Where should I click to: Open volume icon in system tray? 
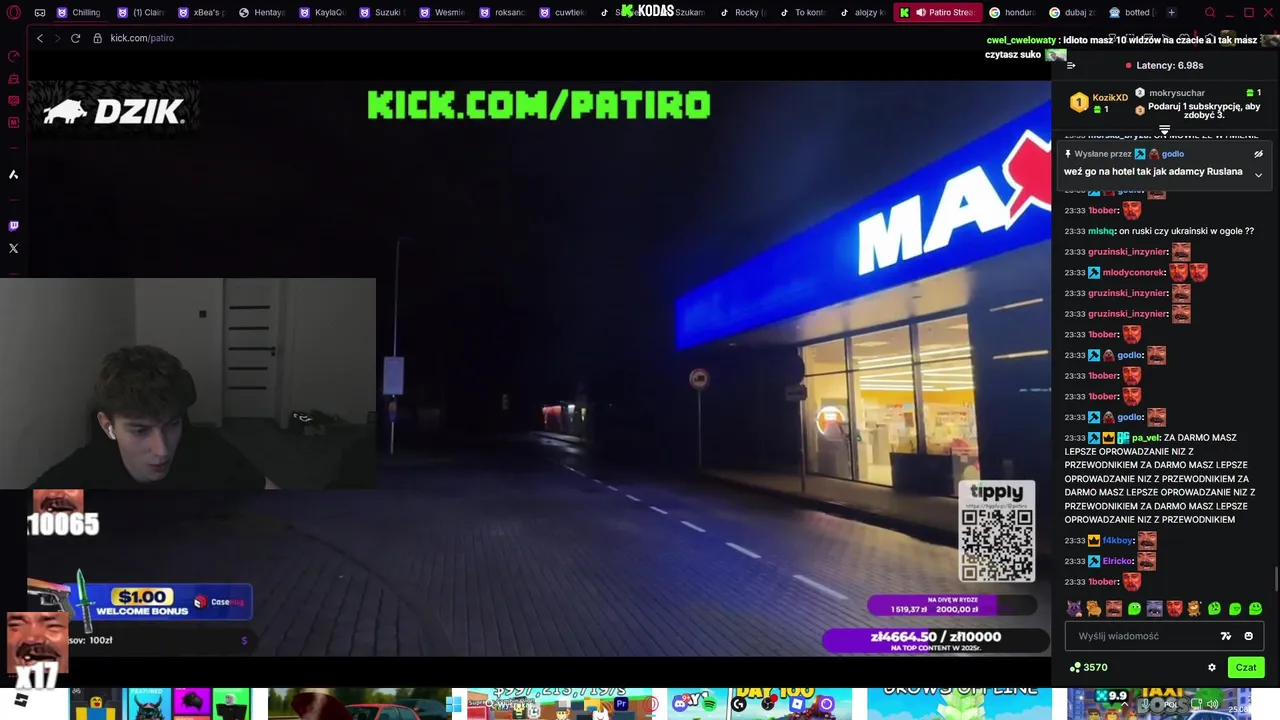(x=1212, y=703)
